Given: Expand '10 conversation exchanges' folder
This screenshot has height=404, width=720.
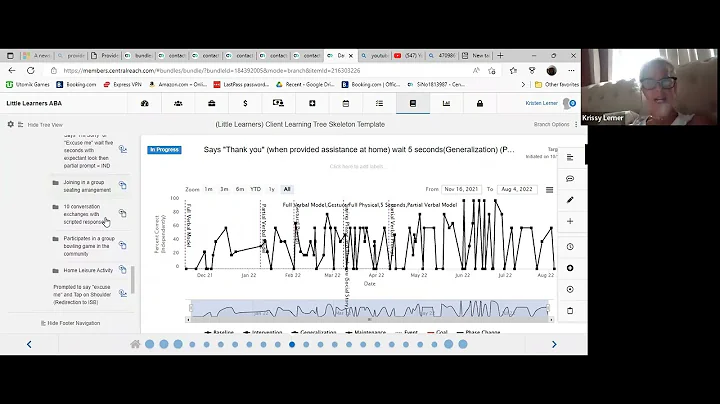Looking at the screenshot, I should (56, 207).
